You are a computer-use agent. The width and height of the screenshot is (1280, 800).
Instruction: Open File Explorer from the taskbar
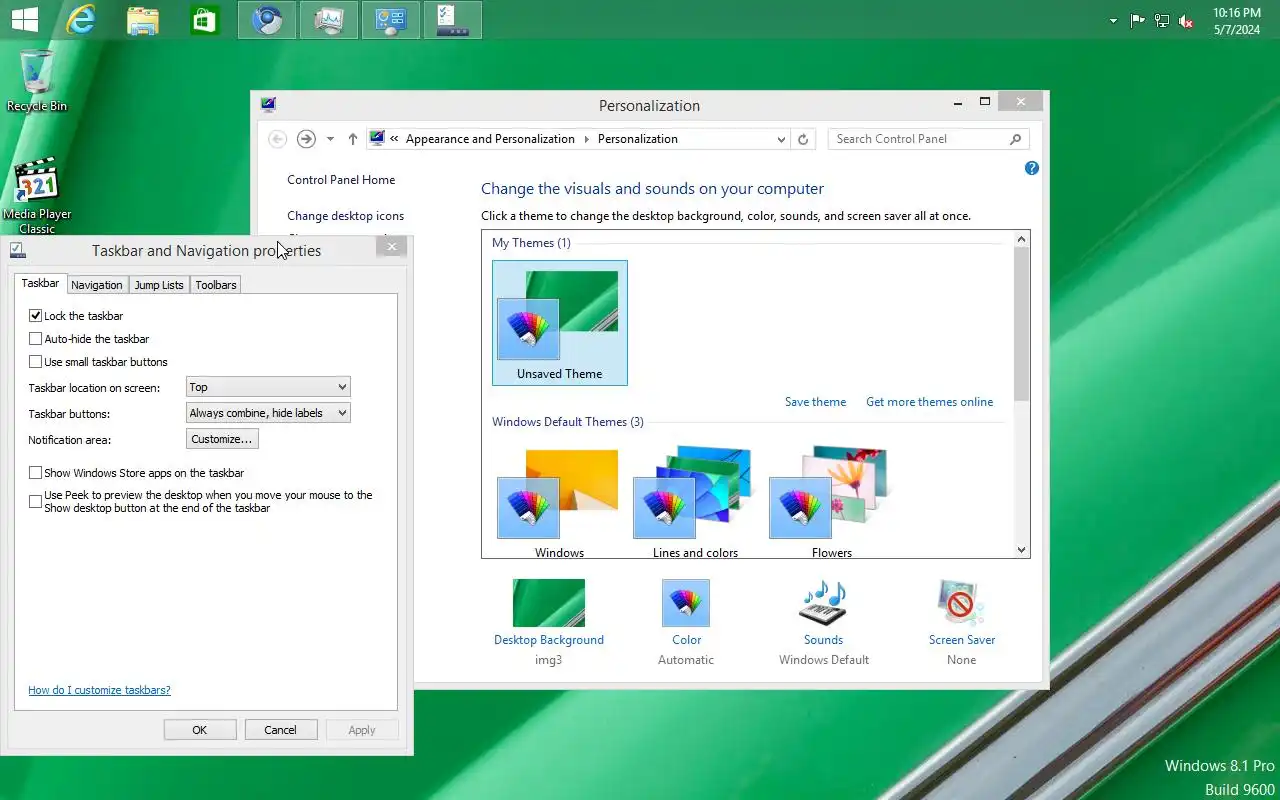click(x=143, y=20)
